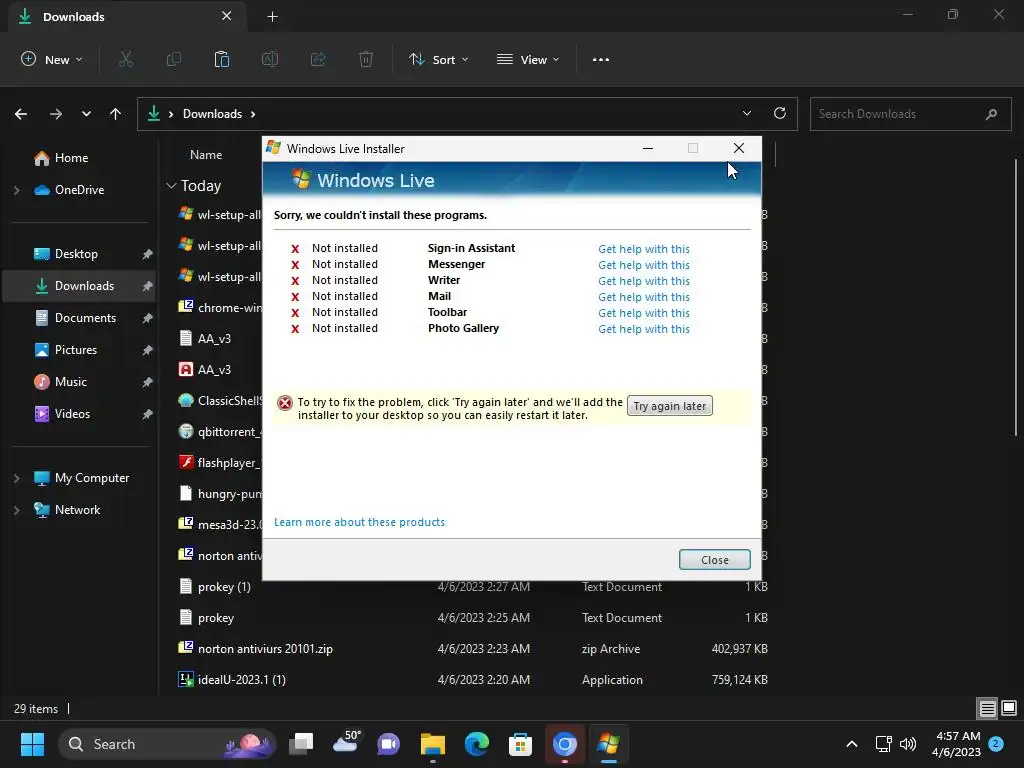Expand Network tree node
This screenshot has height=768, width=1024.
(x=16, y=510)
